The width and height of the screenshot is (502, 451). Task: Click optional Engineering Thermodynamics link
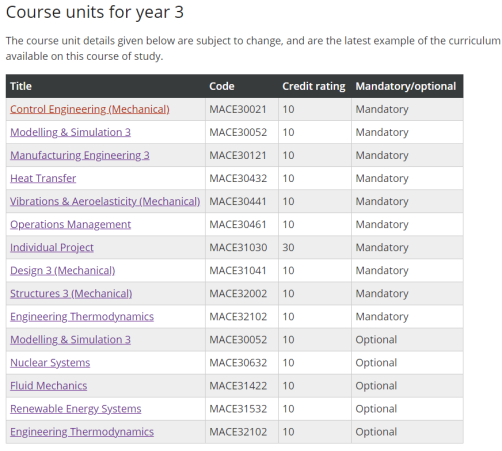click(x=82, y=431)
